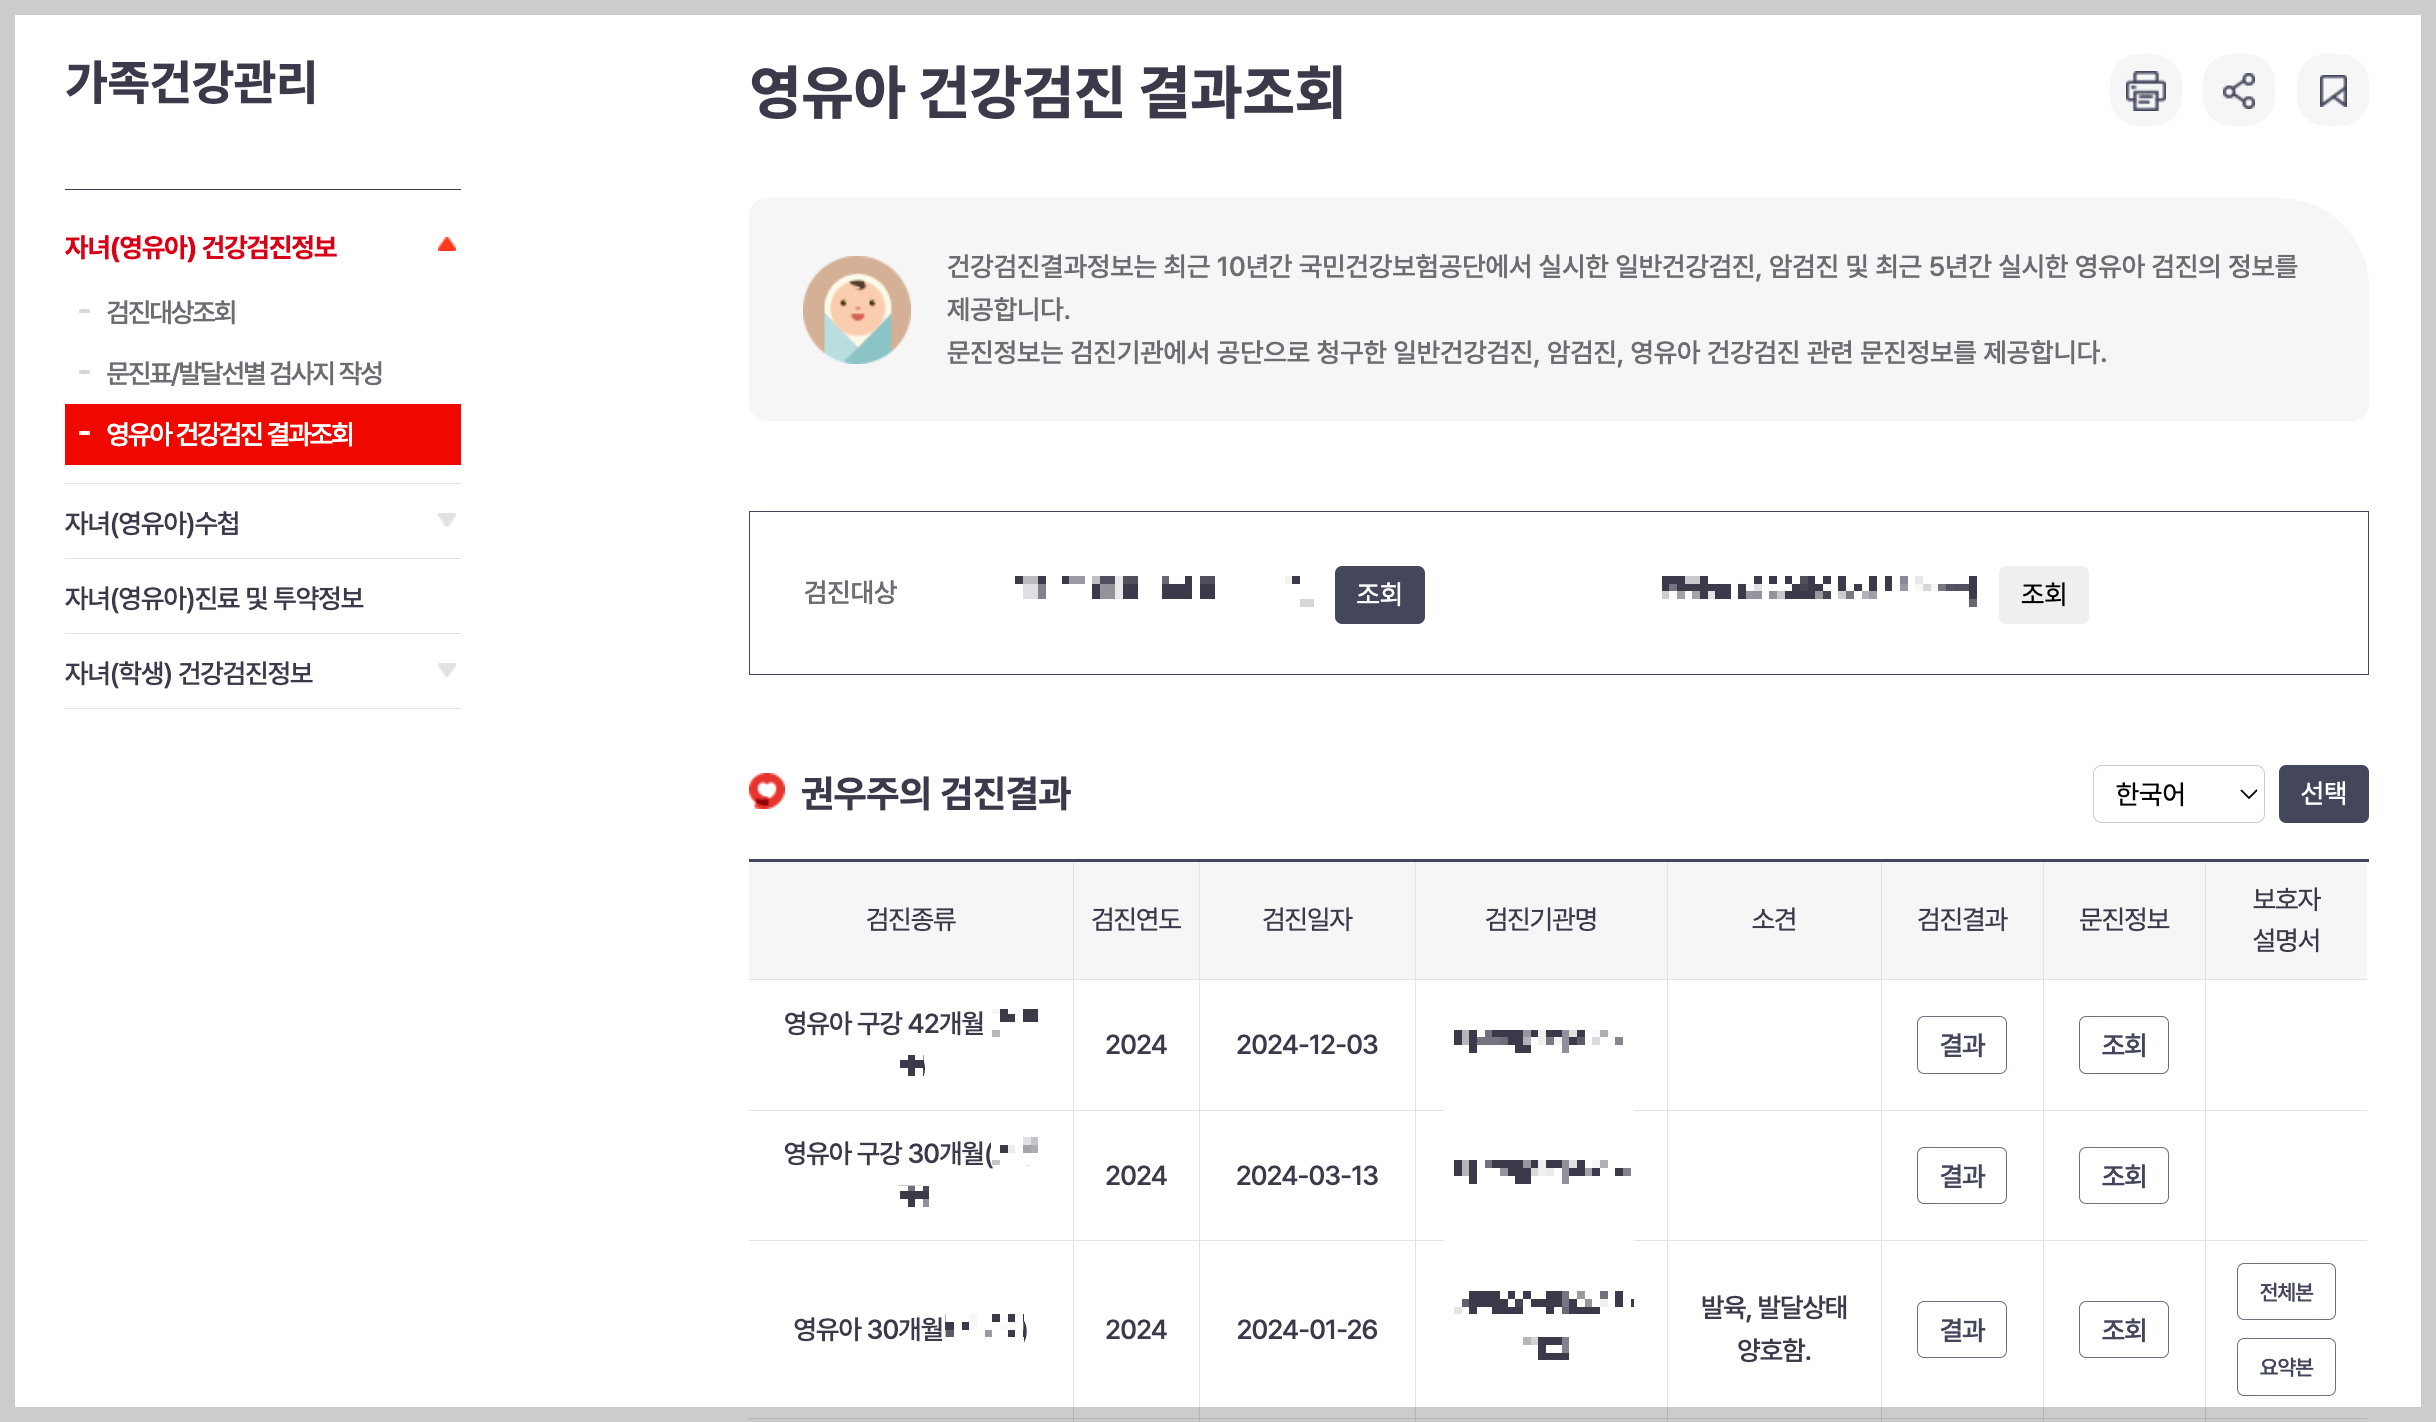The image size is (2436, 1422).
Task: Click the bookmark icon
Action: 2332,91
